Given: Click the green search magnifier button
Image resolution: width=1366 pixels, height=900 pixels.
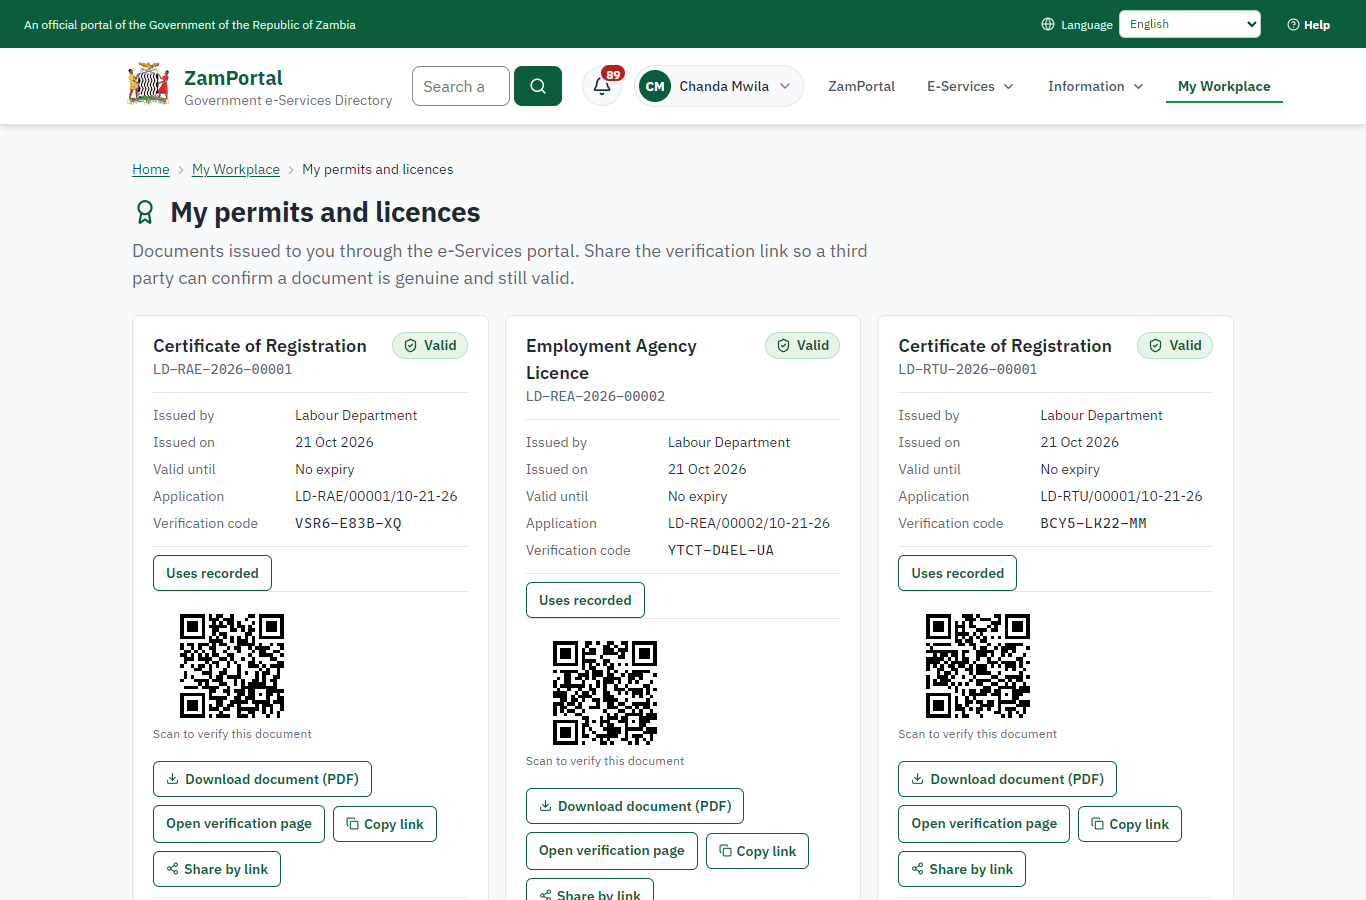Looking at the screenshot, I should click(x=538, y=86).
